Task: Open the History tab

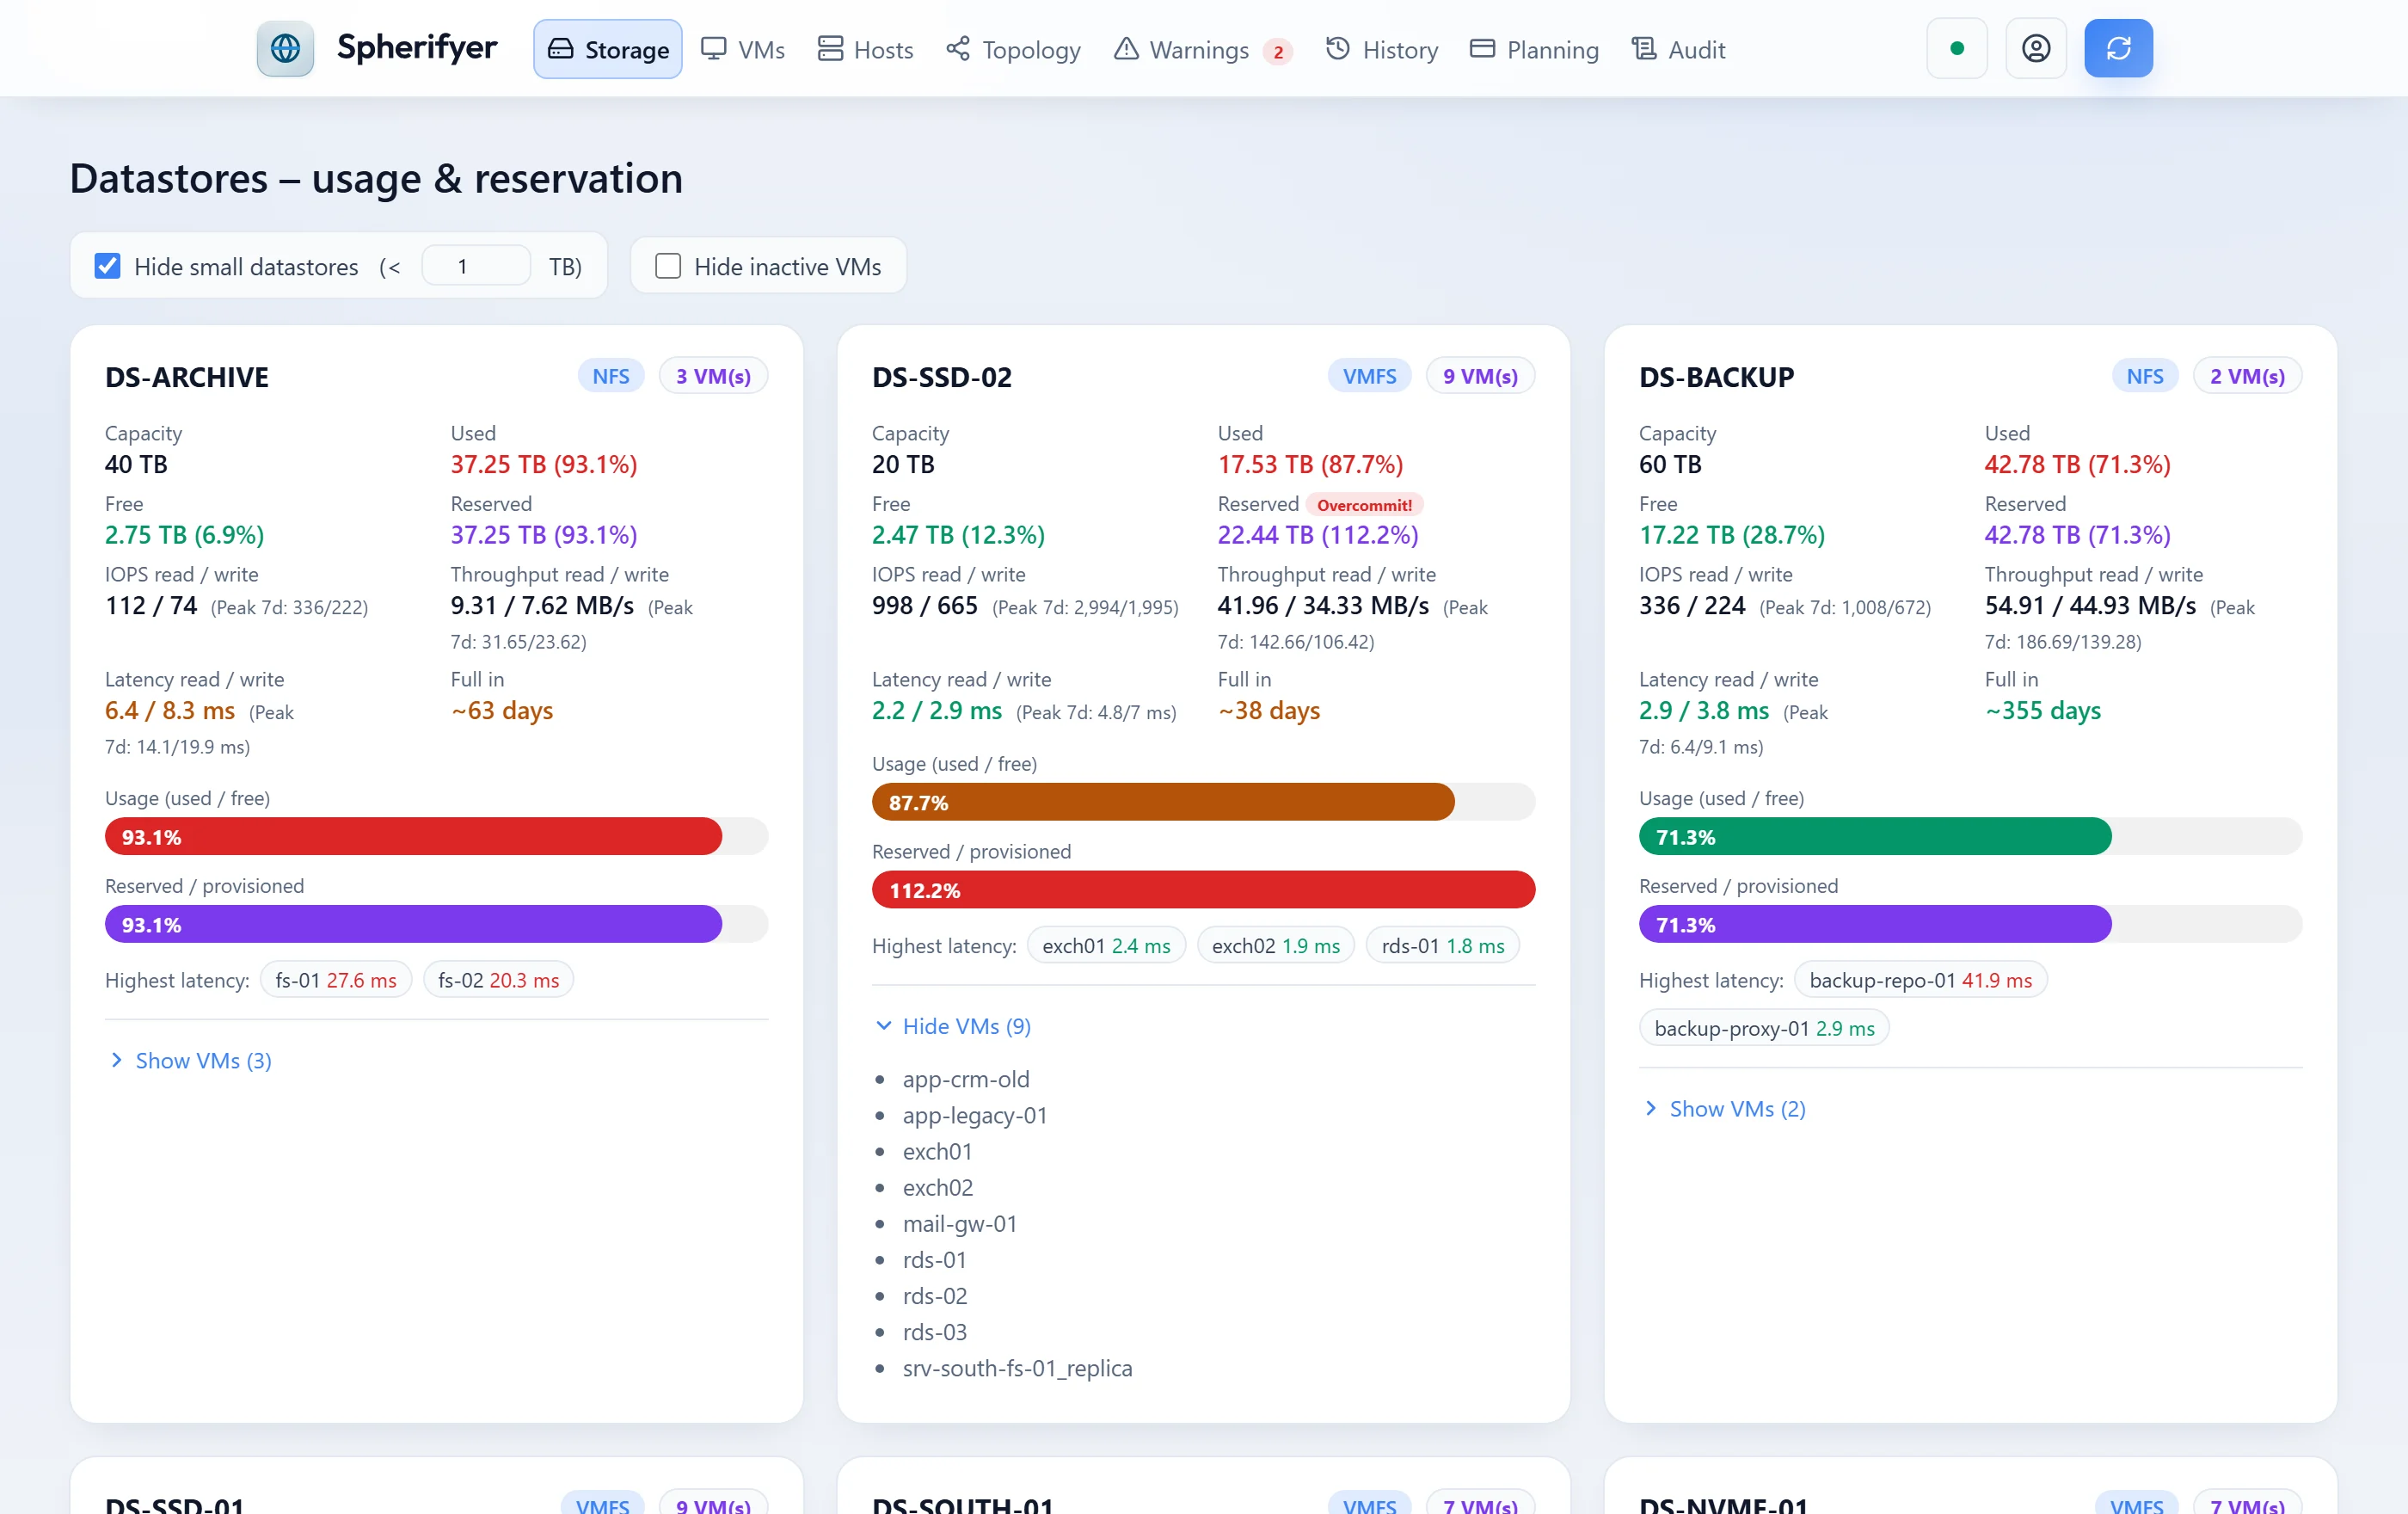Action: [x=1382, y=49]
